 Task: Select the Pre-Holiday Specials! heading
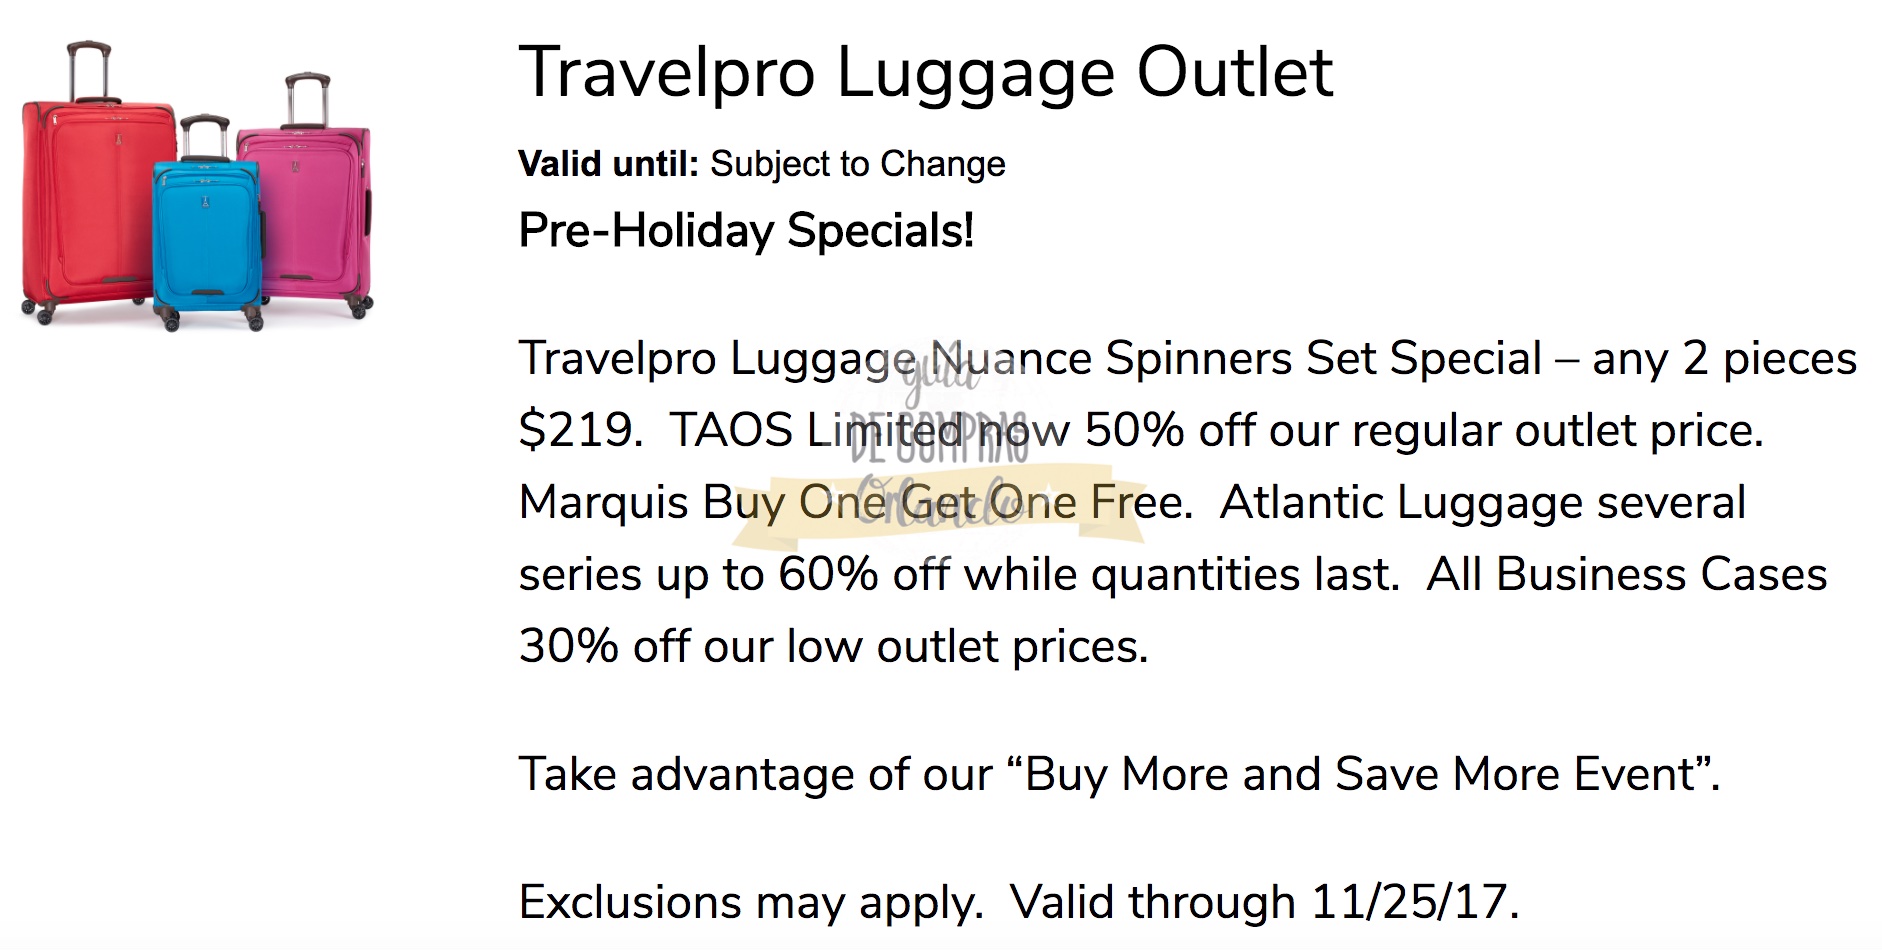[745, 231]
